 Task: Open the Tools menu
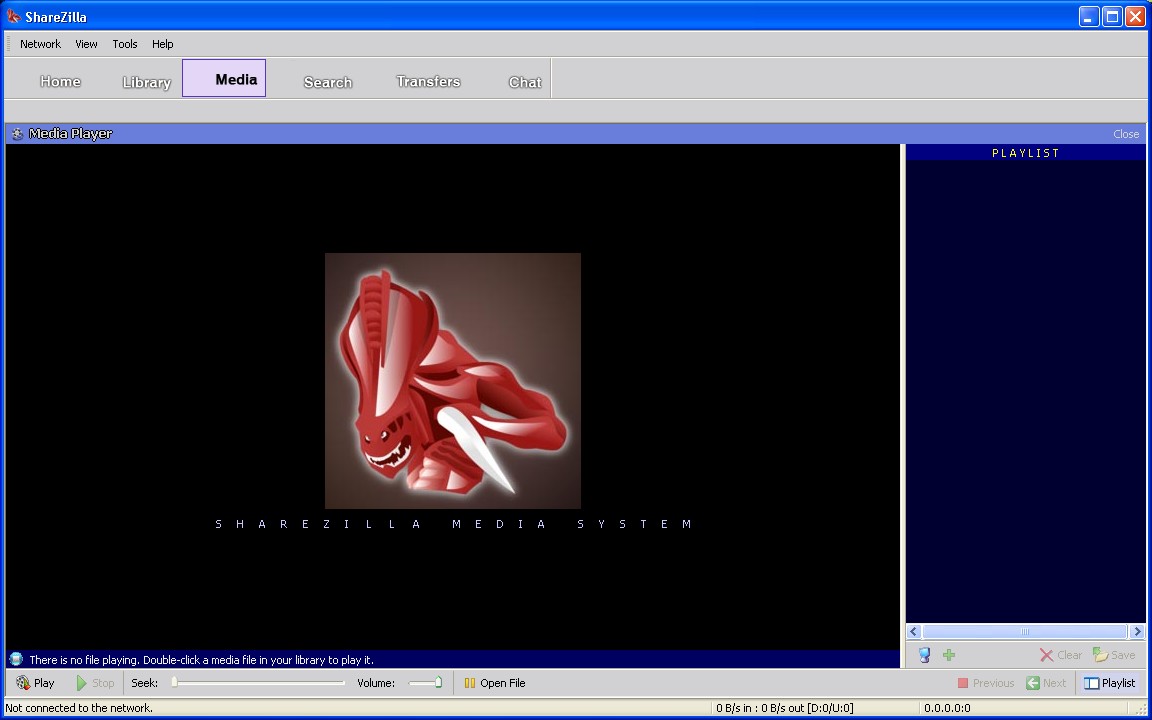pyautogui.click(x=125, y=44)
